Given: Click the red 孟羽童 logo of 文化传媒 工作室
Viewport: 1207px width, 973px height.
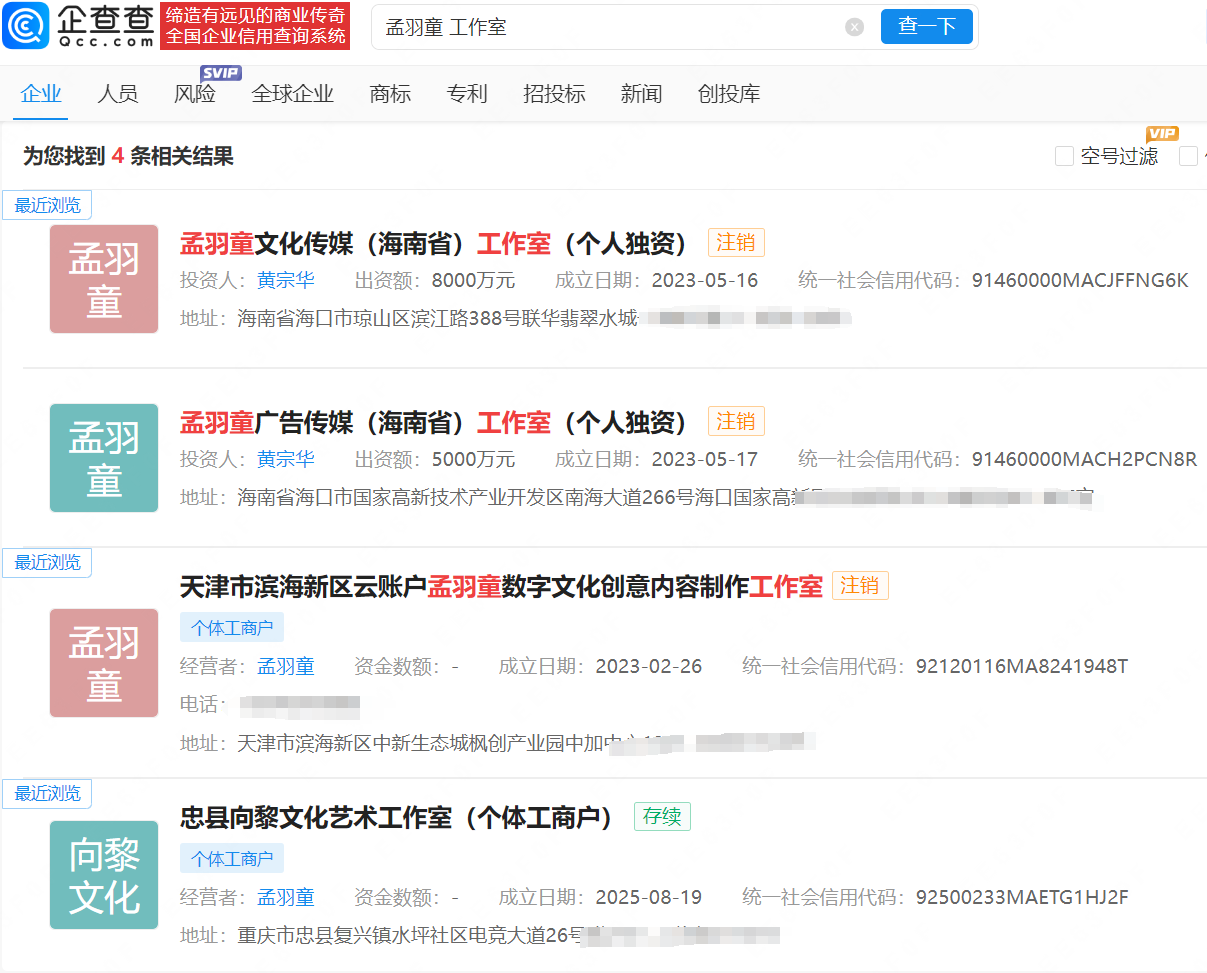Looking at the screenshot, I should pyautogui.click(x=104, y=279).
